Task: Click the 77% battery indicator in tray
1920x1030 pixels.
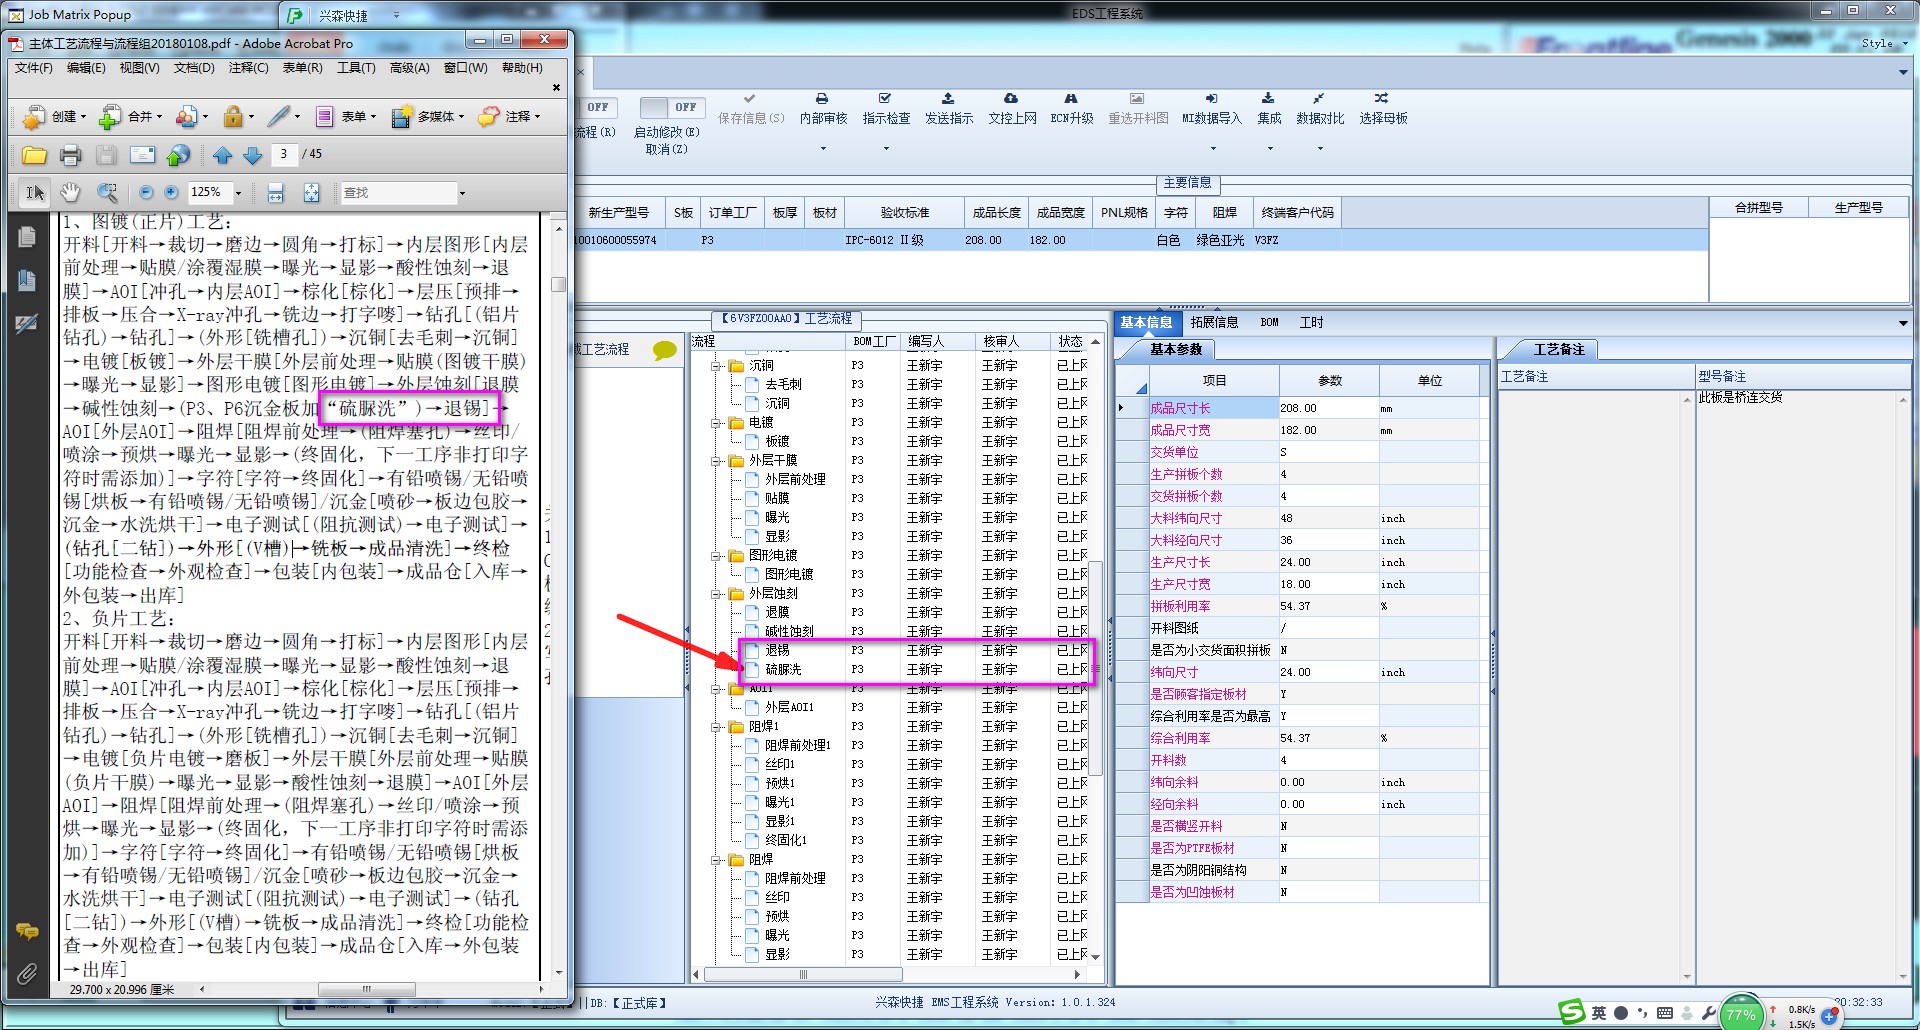Action: click(x=1741, y=1014)
